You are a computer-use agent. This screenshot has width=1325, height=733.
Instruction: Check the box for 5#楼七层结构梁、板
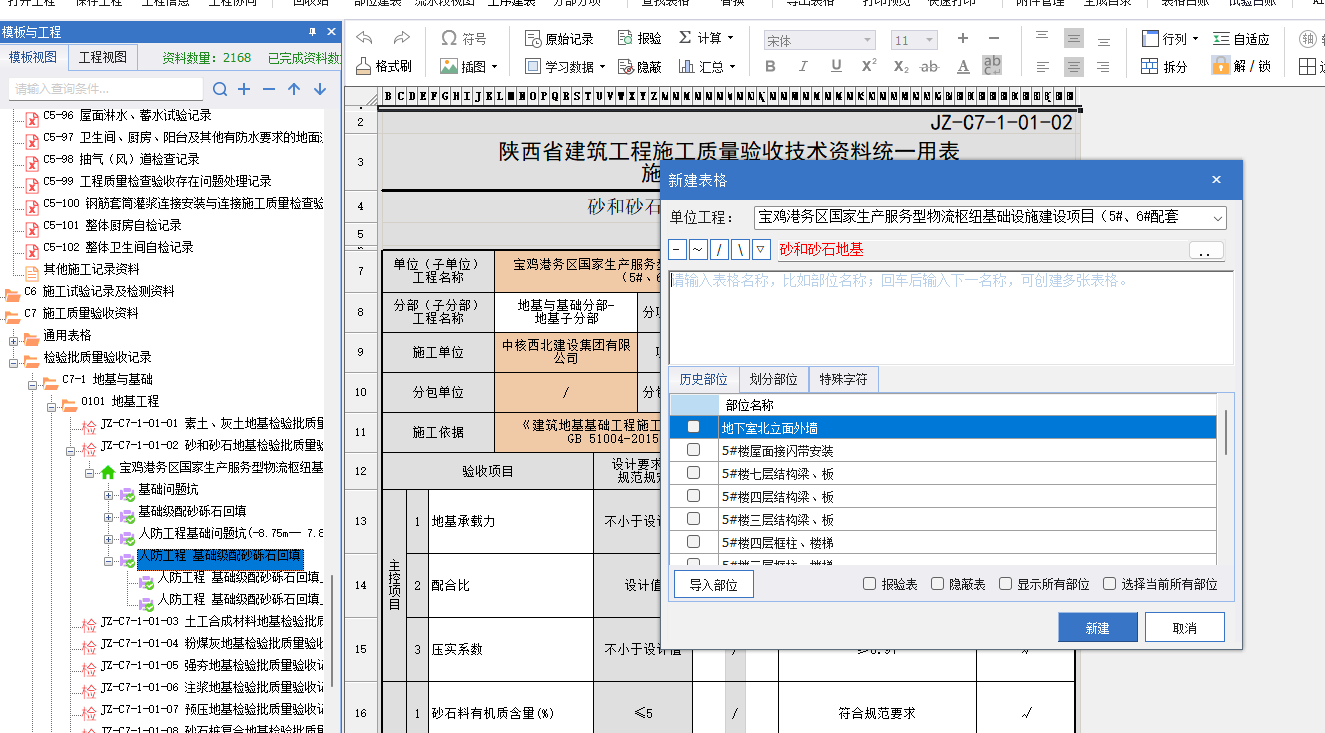point(693,473)
